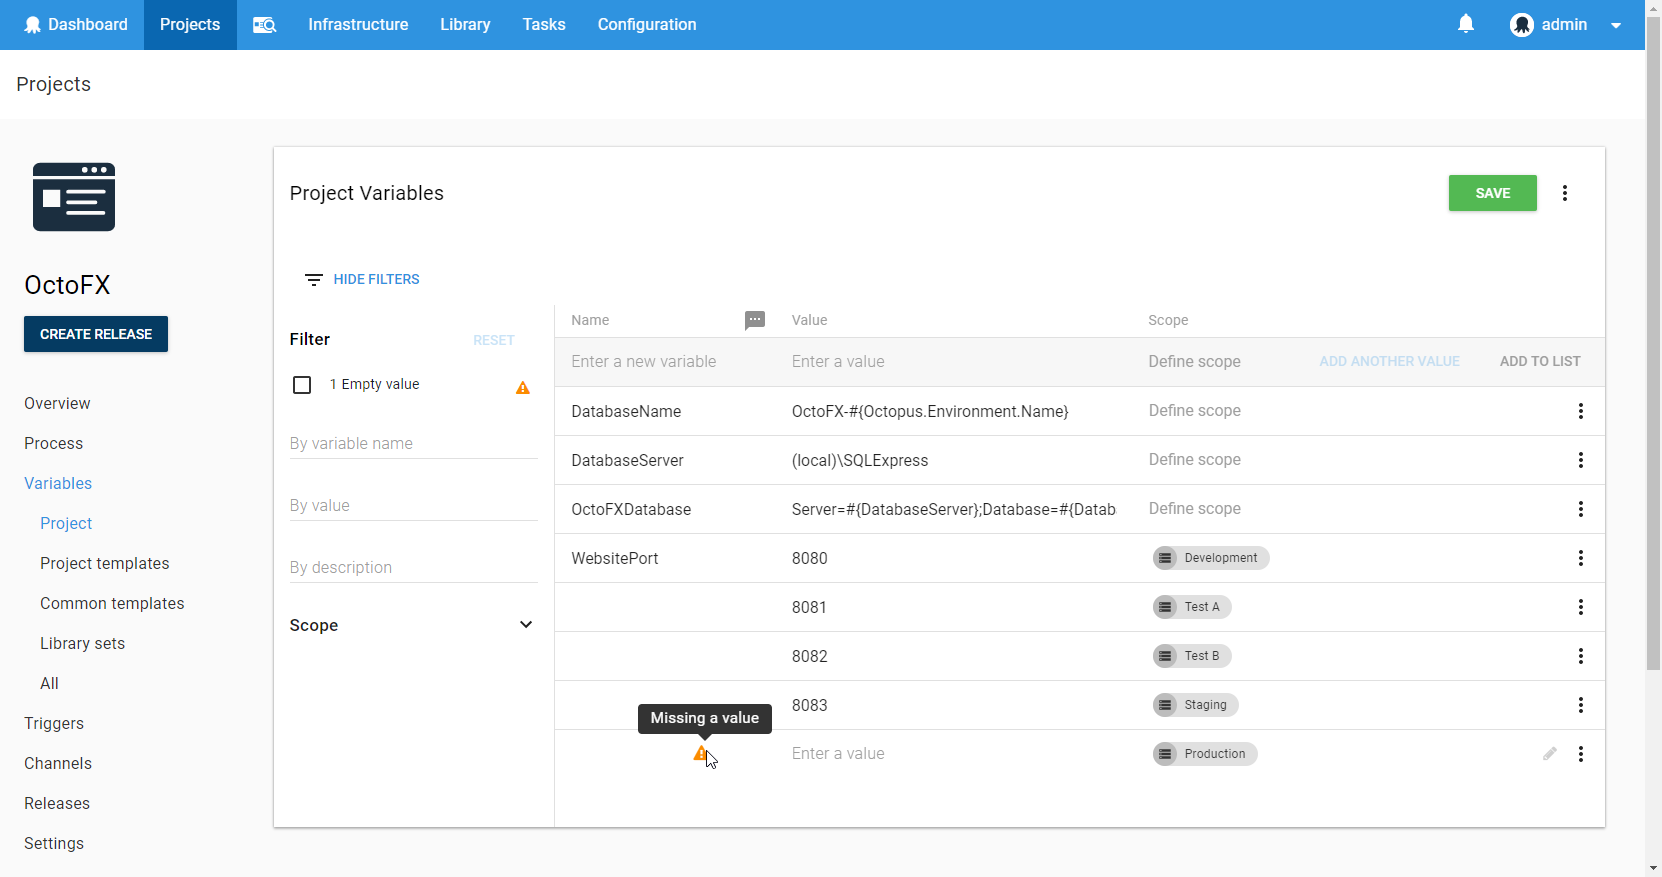Open the Staging row three-dot menu
Viewport: 1662px width, 877px height.
tap(1580, 705)
